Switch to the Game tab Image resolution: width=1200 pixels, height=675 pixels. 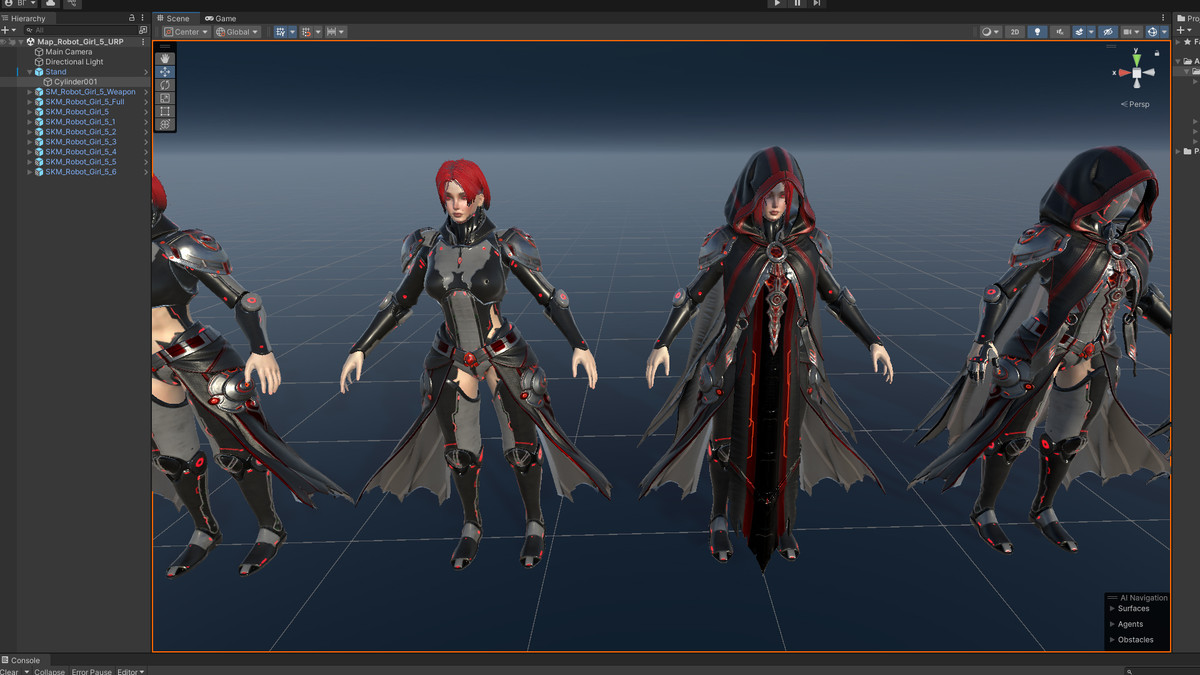[x=220, y=18]
